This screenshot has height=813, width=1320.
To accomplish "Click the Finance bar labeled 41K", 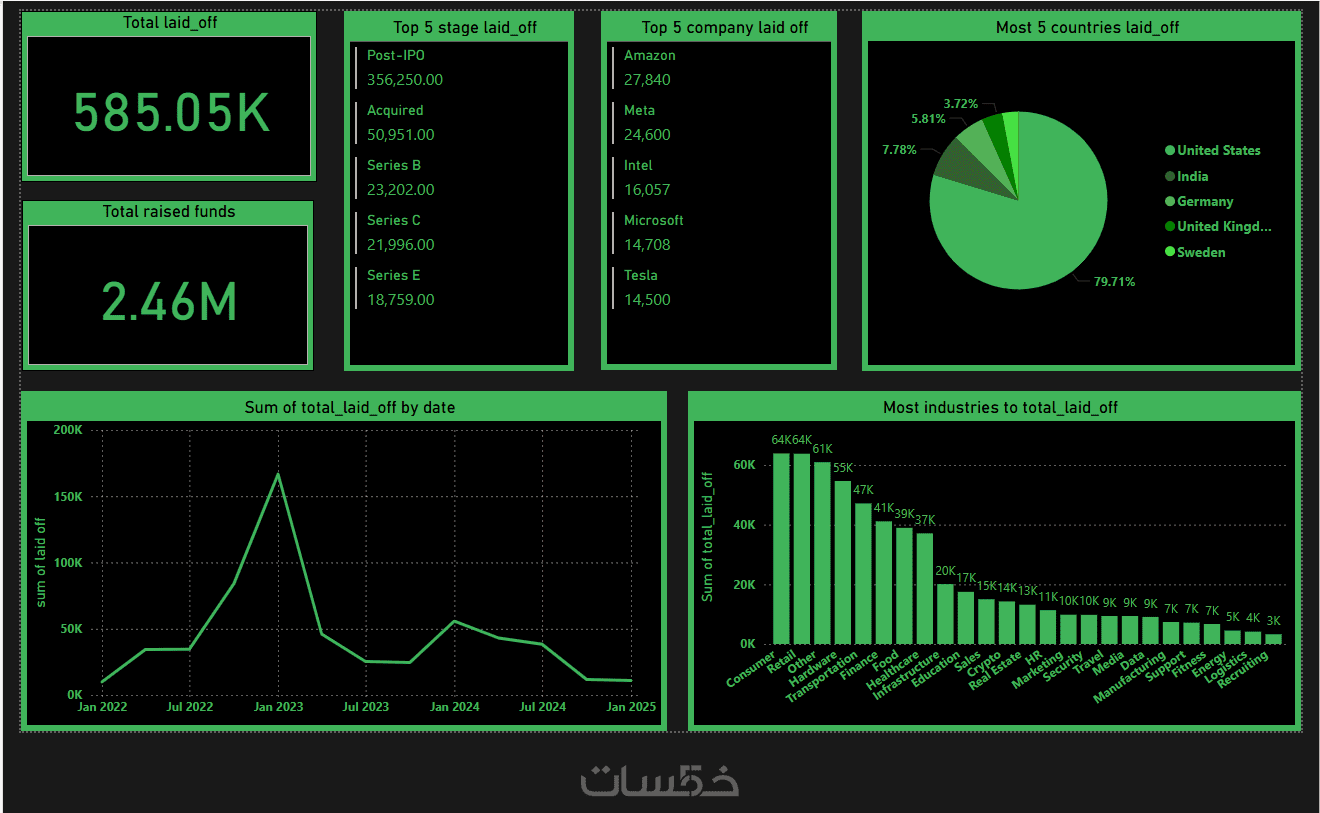I will tap(883, 583).
